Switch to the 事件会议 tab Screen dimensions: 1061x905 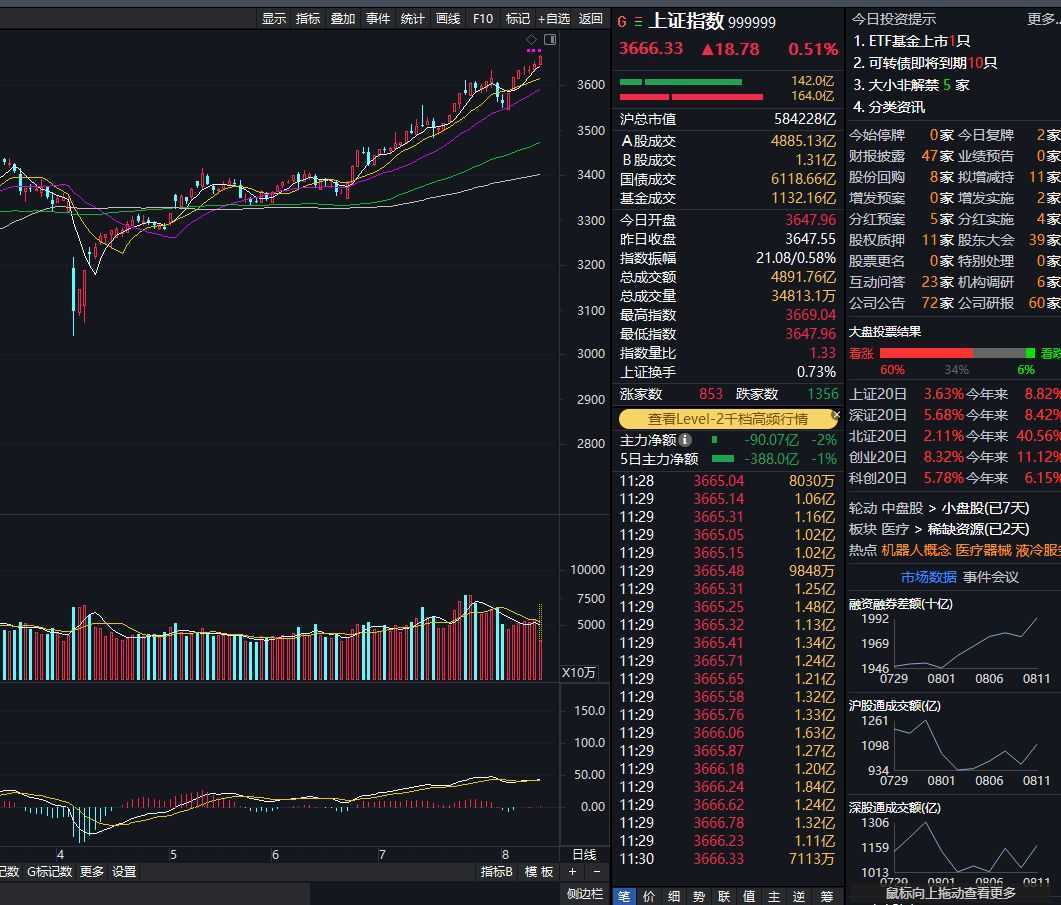click(991, 577)
